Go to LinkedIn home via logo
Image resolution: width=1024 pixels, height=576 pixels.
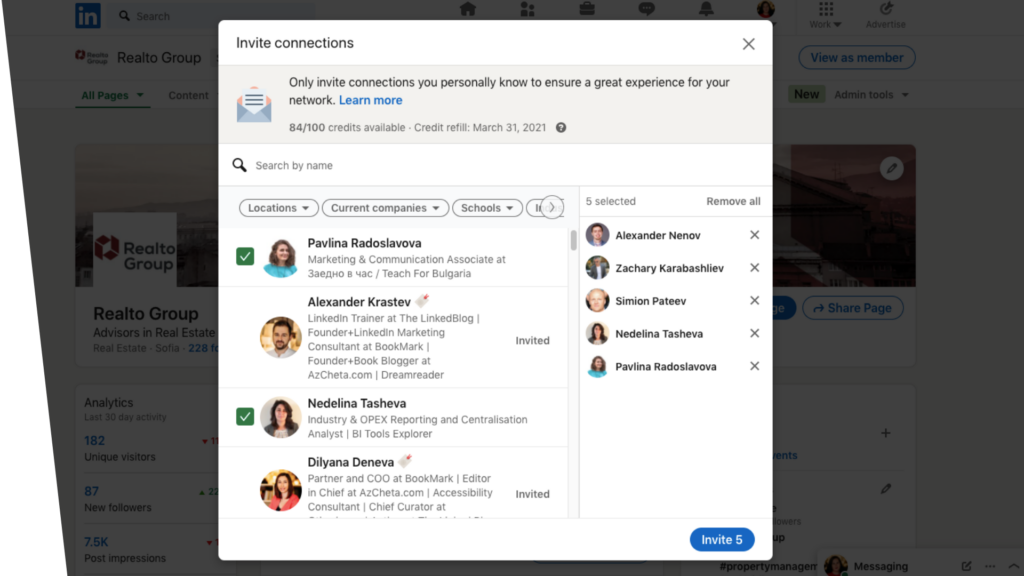click(x=88, y=16)
